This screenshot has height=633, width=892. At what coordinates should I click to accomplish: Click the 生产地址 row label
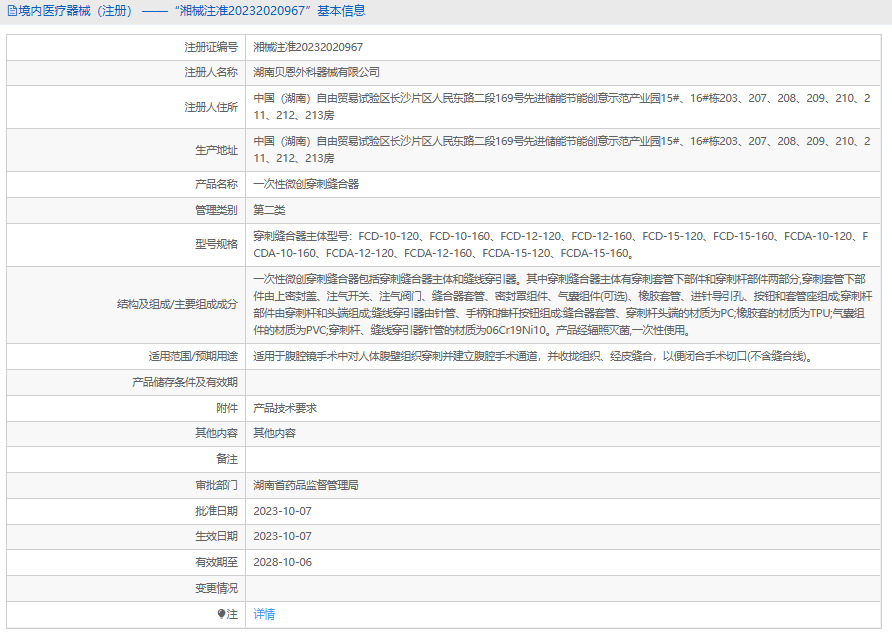216,150
